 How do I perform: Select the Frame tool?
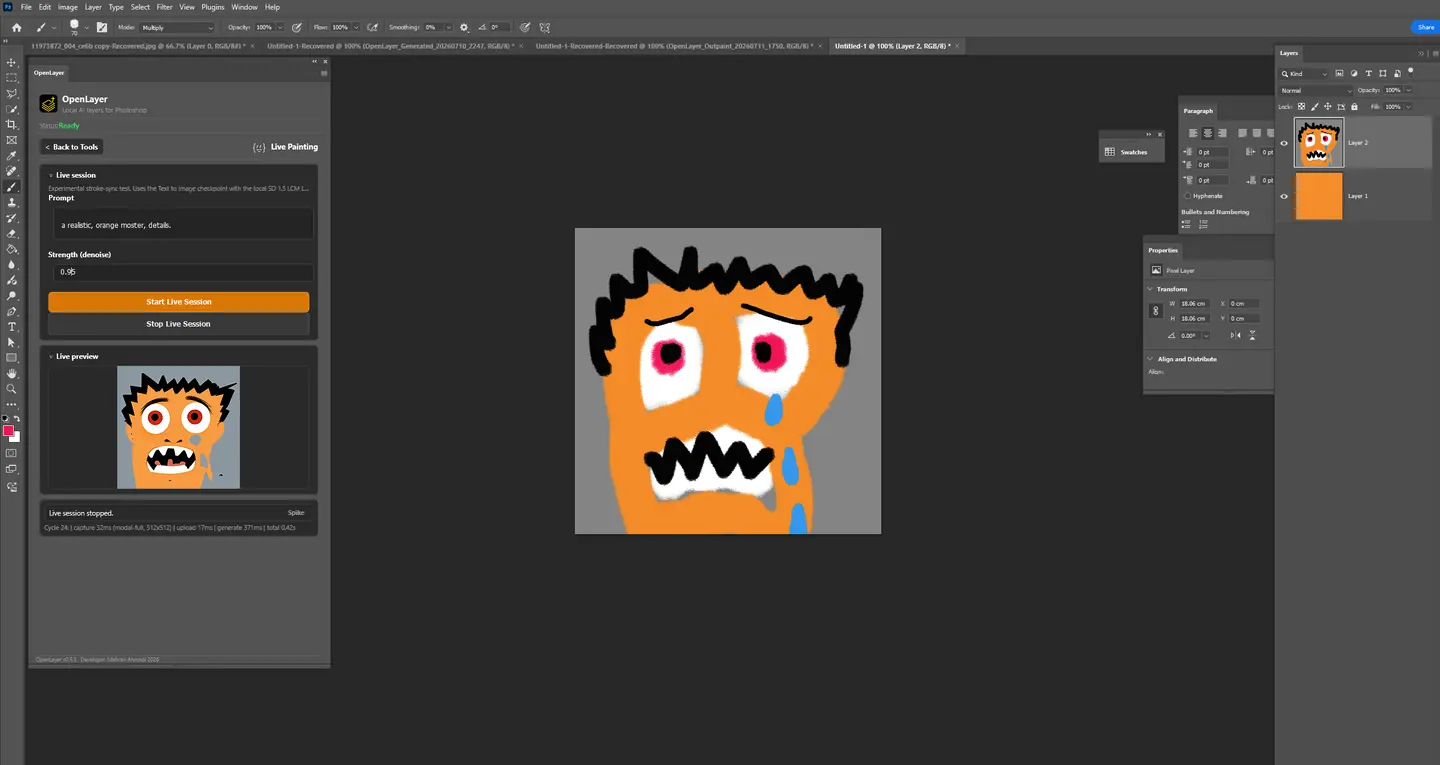12,140
